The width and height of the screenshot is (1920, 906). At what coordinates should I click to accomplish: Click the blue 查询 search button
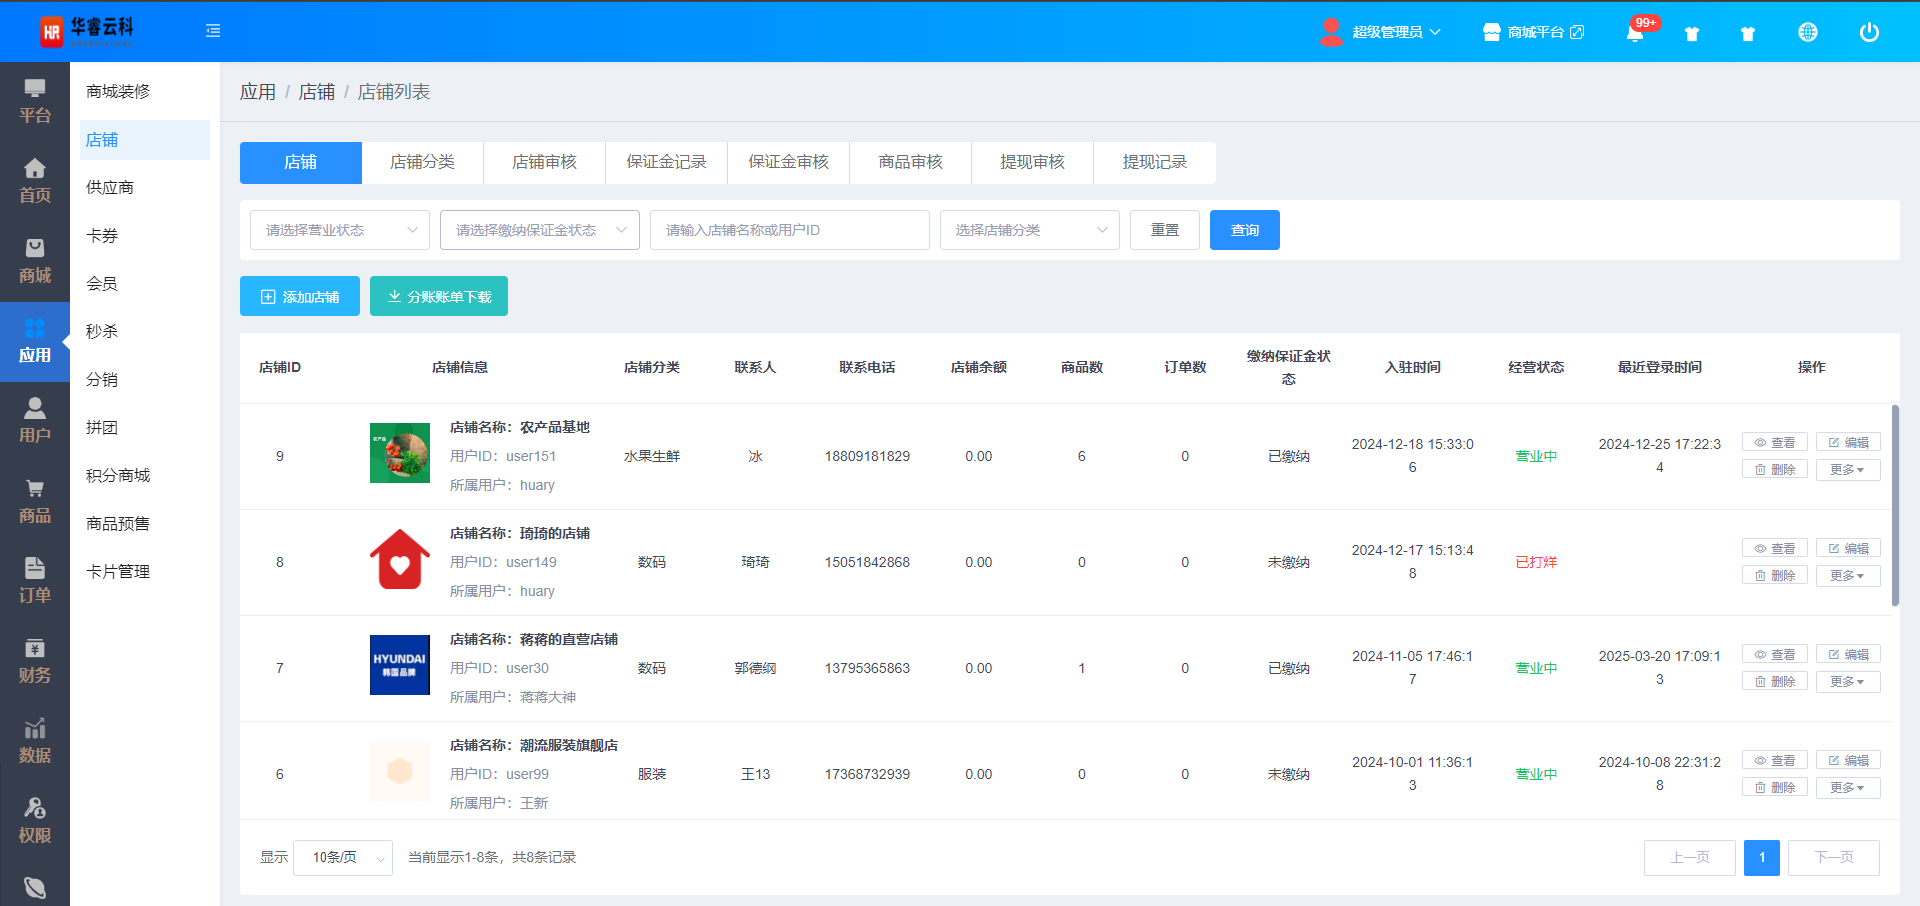(x=1244, y=230)
